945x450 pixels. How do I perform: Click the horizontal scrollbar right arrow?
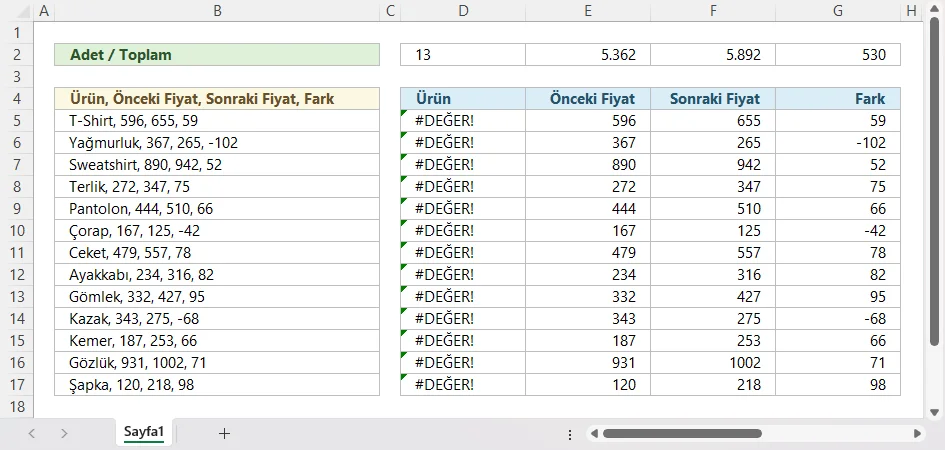pos(918,434)
